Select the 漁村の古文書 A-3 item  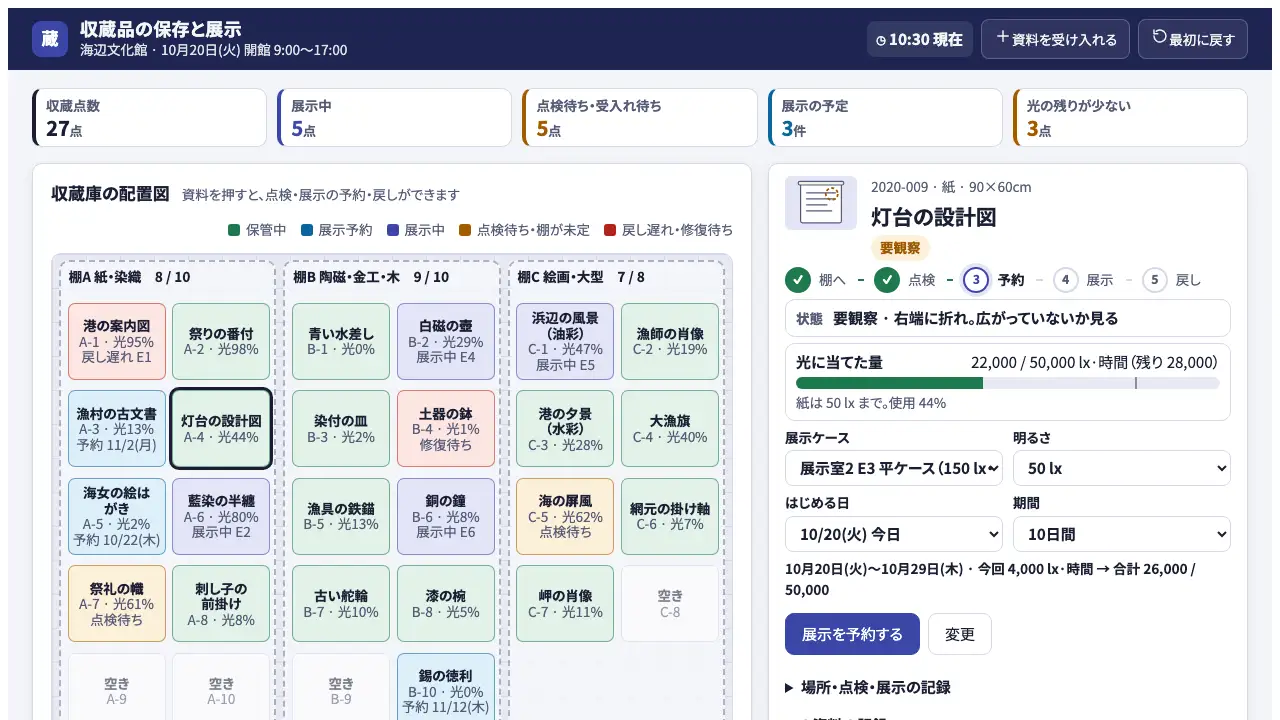pos(117,429)
